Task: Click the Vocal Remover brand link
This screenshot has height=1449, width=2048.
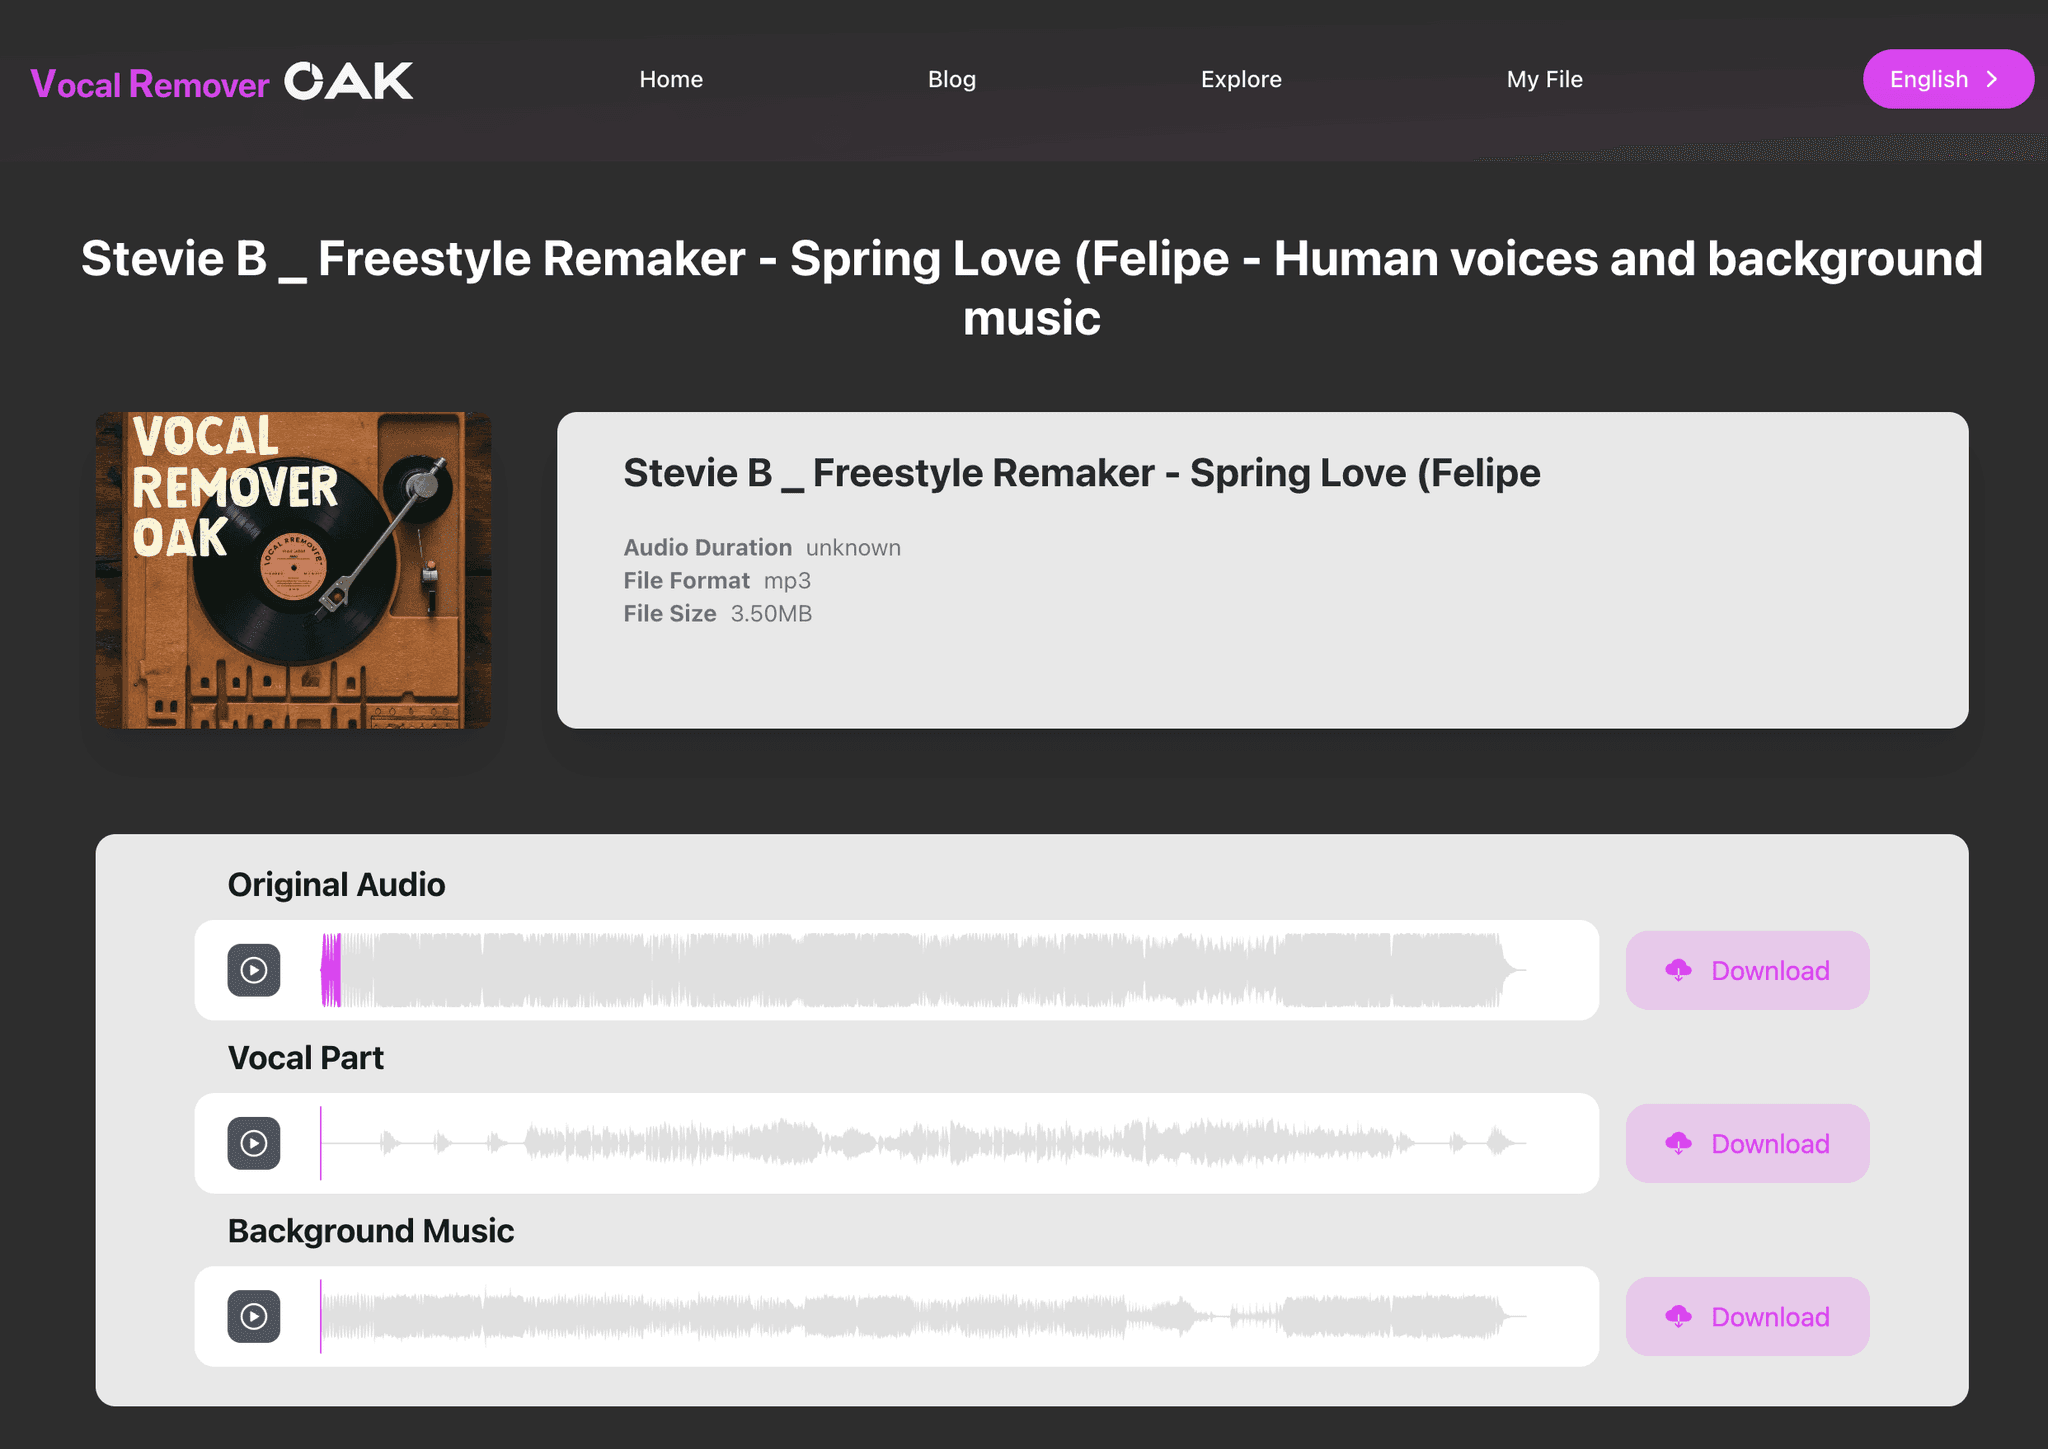Action: click(x=150, y=85)
